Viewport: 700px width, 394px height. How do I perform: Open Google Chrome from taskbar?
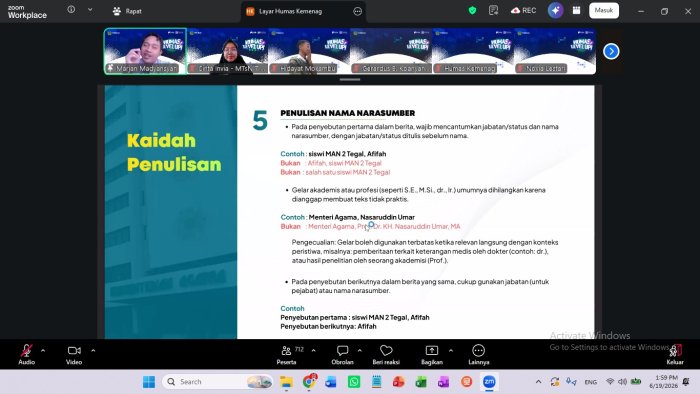coord(308,382)
